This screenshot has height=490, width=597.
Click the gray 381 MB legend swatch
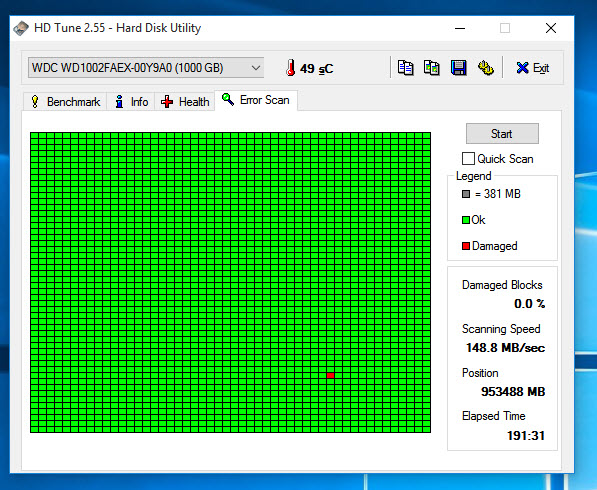[466, 194]
